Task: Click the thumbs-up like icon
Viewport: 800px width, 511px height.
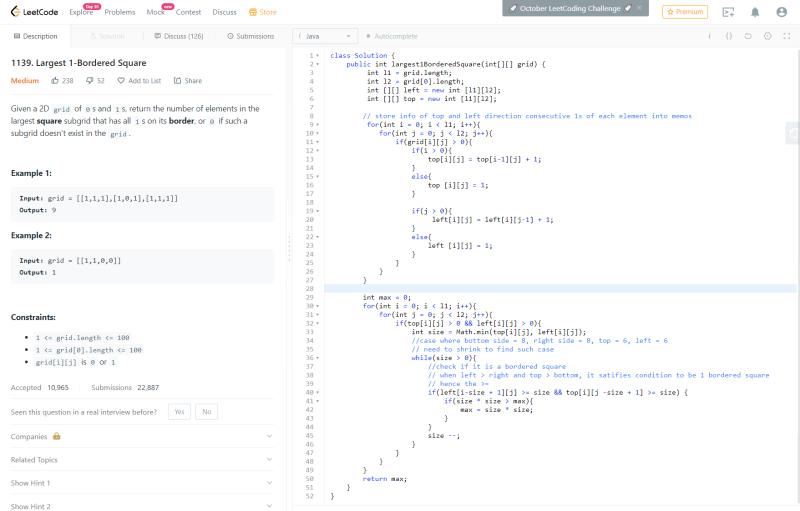Action: [55, 81]
